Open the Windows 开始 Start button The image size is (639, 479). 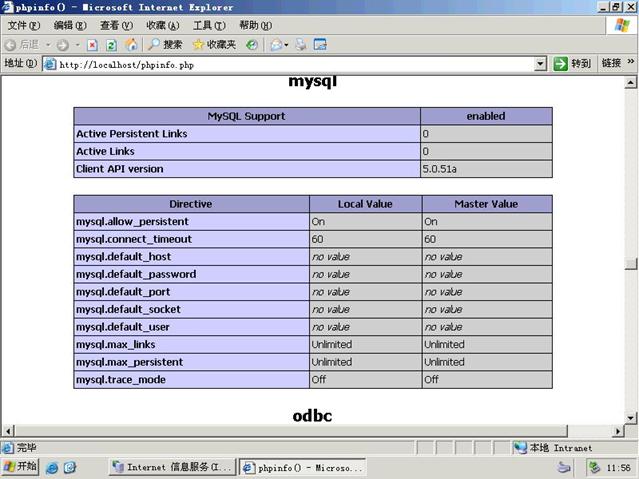(20, 467)
